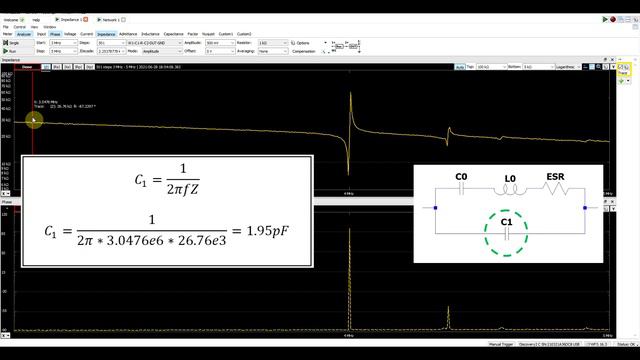
Task: Toggle the Meter view
Action: click(7, 34)
